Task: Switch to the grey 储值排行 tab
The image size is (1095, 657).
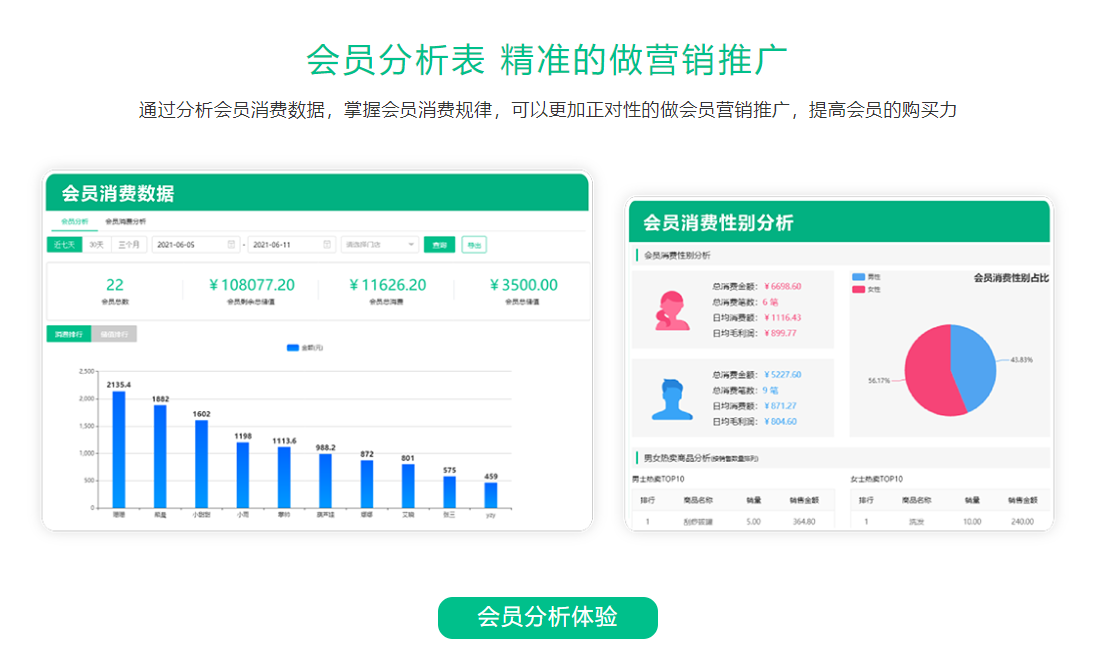Action: coord(114,334)
